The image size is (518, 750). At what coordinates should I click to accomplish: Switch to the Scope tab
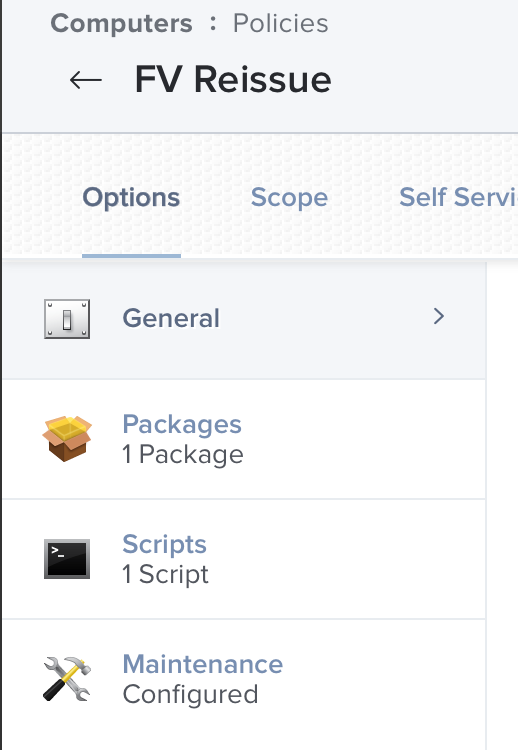point(289,198)
